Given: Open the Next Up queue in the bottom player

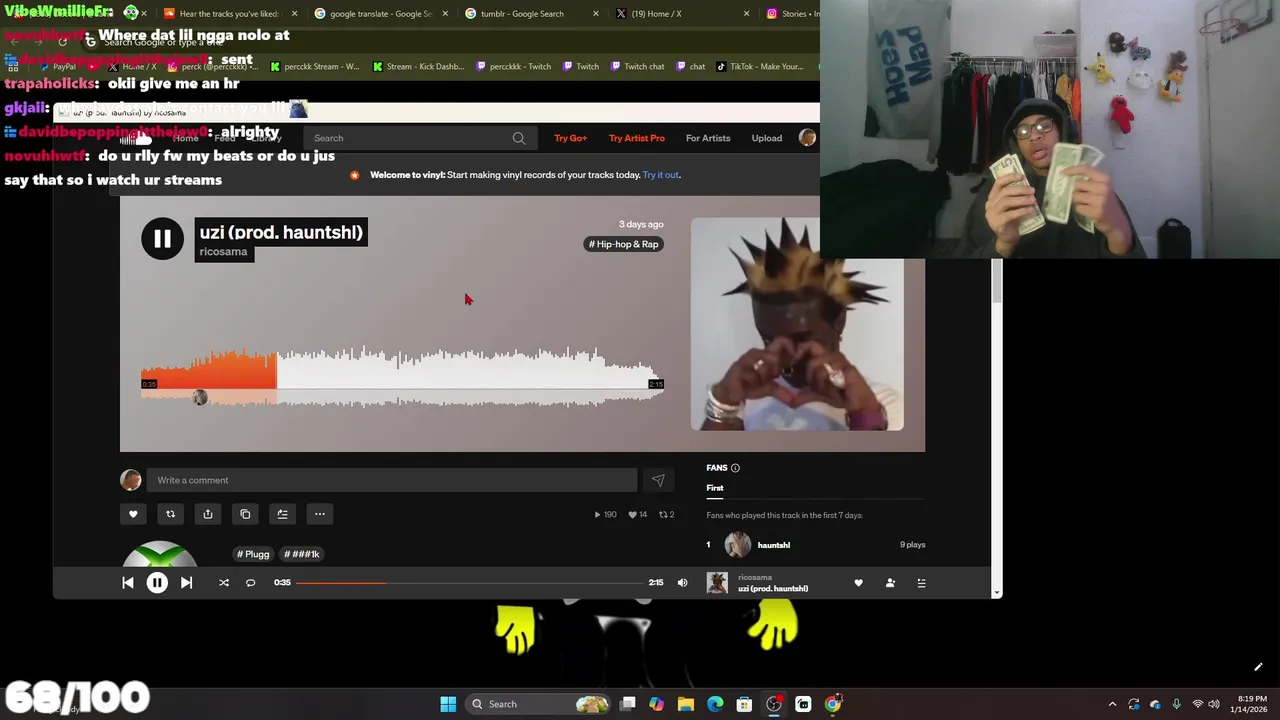Looking at the screenshot, I should pyautogui.click(x=921, y=583).
